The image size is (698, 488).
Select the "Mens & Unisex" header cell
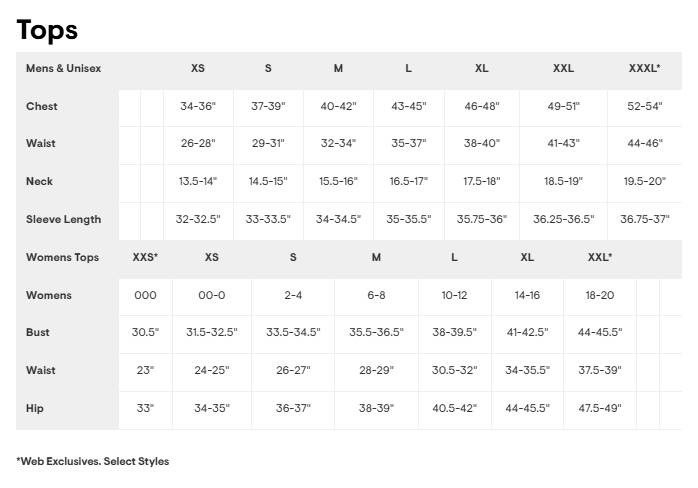pyautogui.click(x=63, y=68)
